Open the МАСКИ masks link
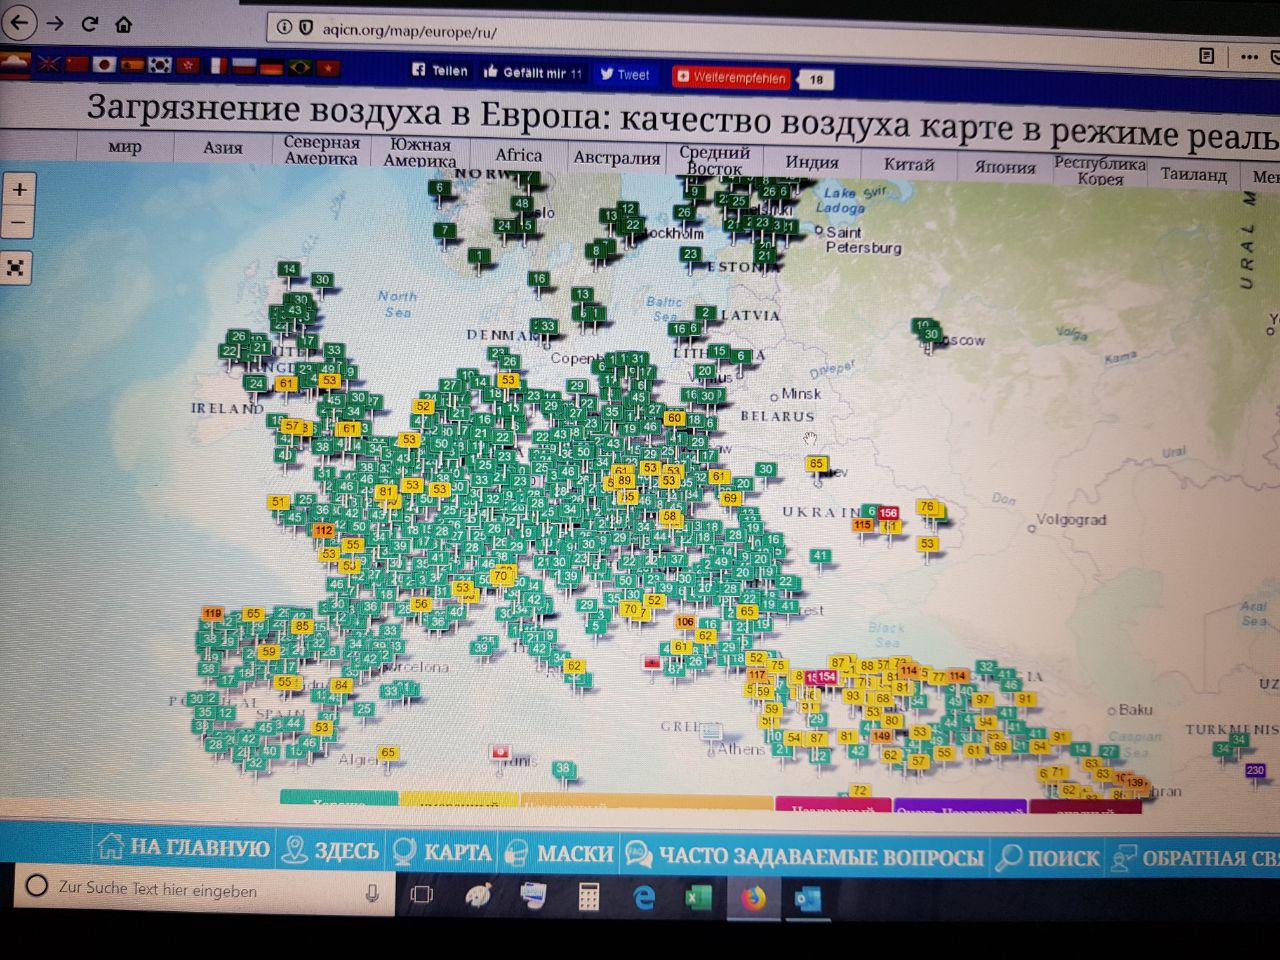The image size is (1280, 960). (x=559, y=853)
